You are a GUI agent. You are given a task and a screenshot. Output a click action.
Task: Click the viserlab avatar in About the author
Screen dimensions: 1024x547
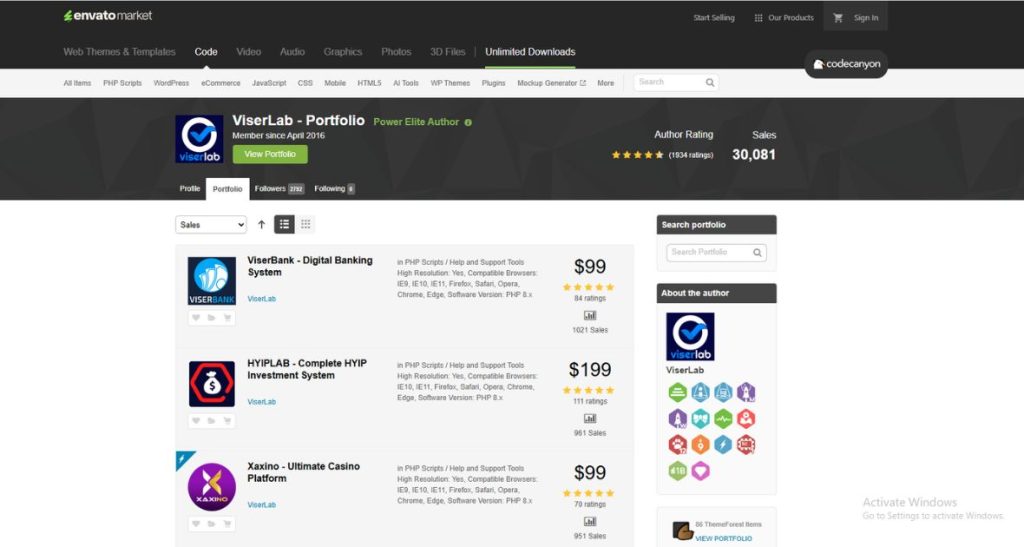690,337
